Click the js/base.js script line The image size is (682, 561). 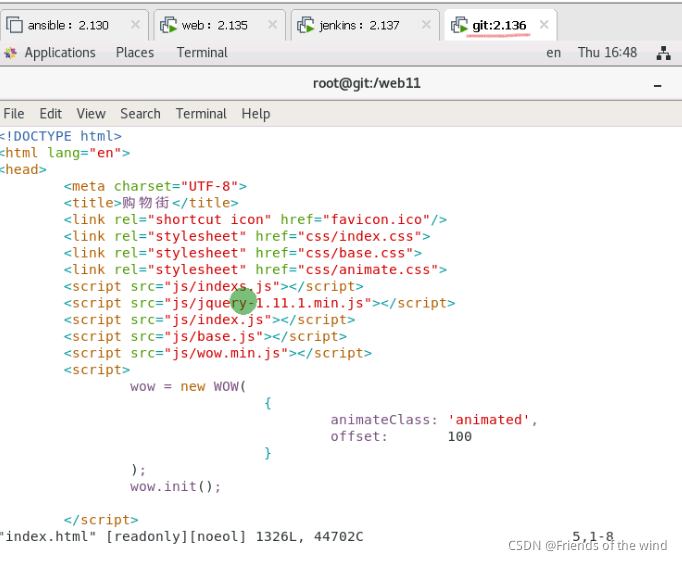(x=205, y=337)
